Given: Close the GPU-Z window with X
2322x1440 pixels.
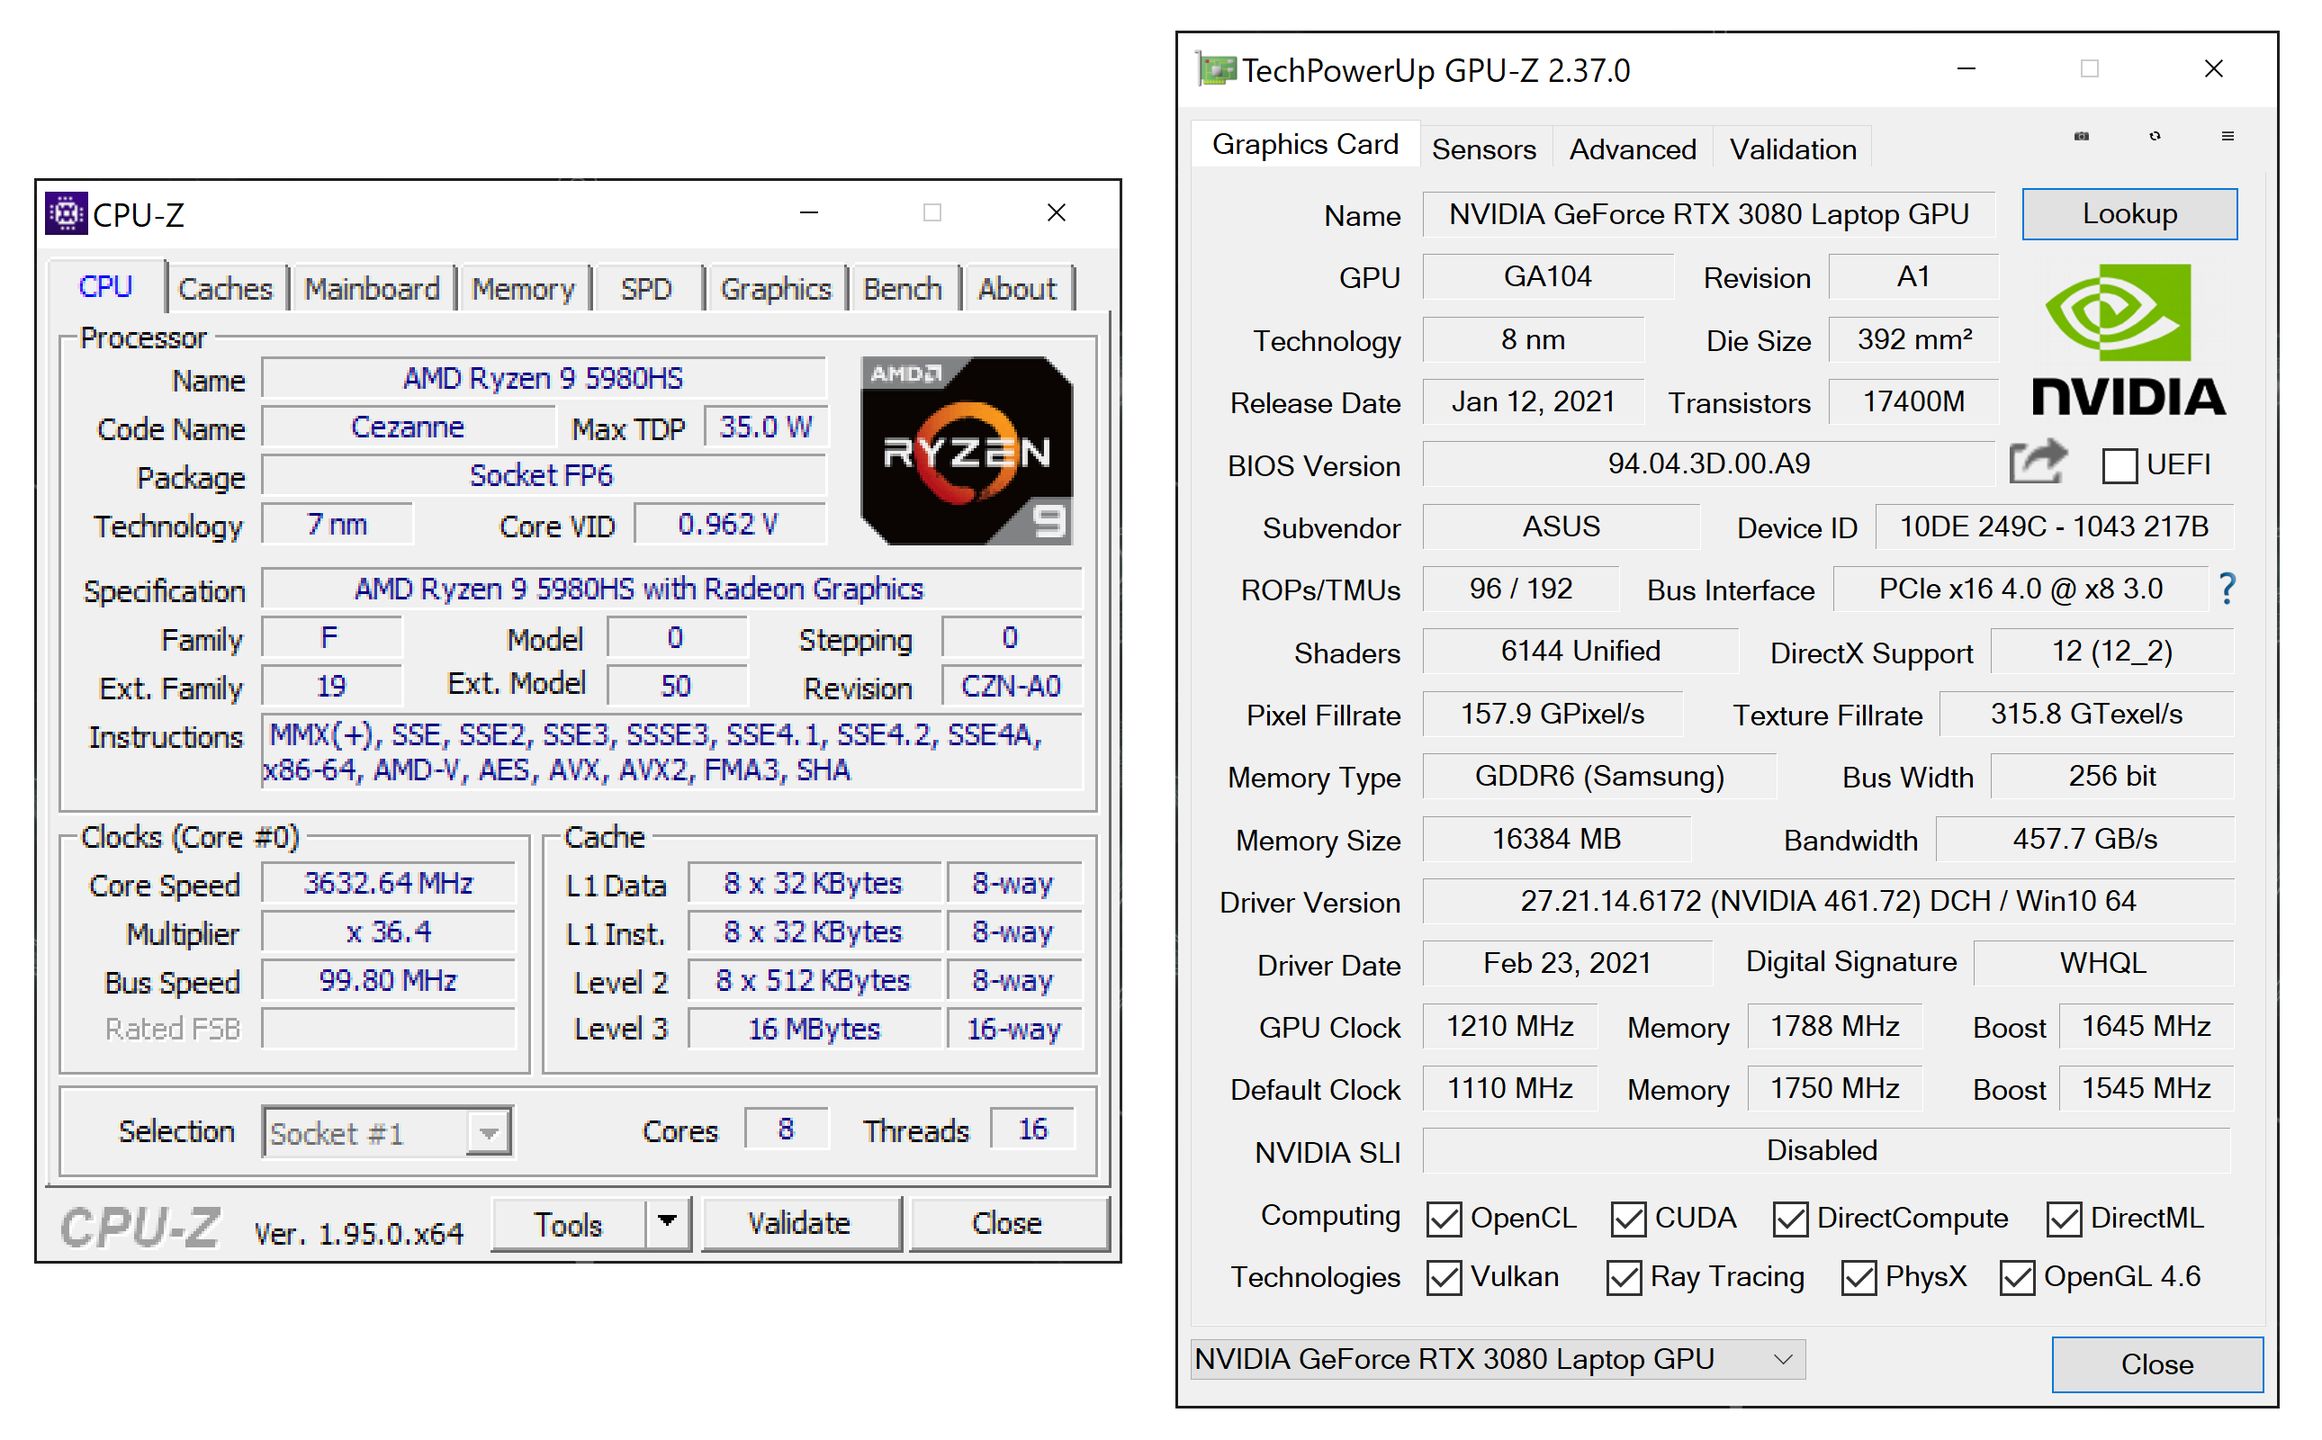Looking at the screenshot, I should coord(2214,69).
